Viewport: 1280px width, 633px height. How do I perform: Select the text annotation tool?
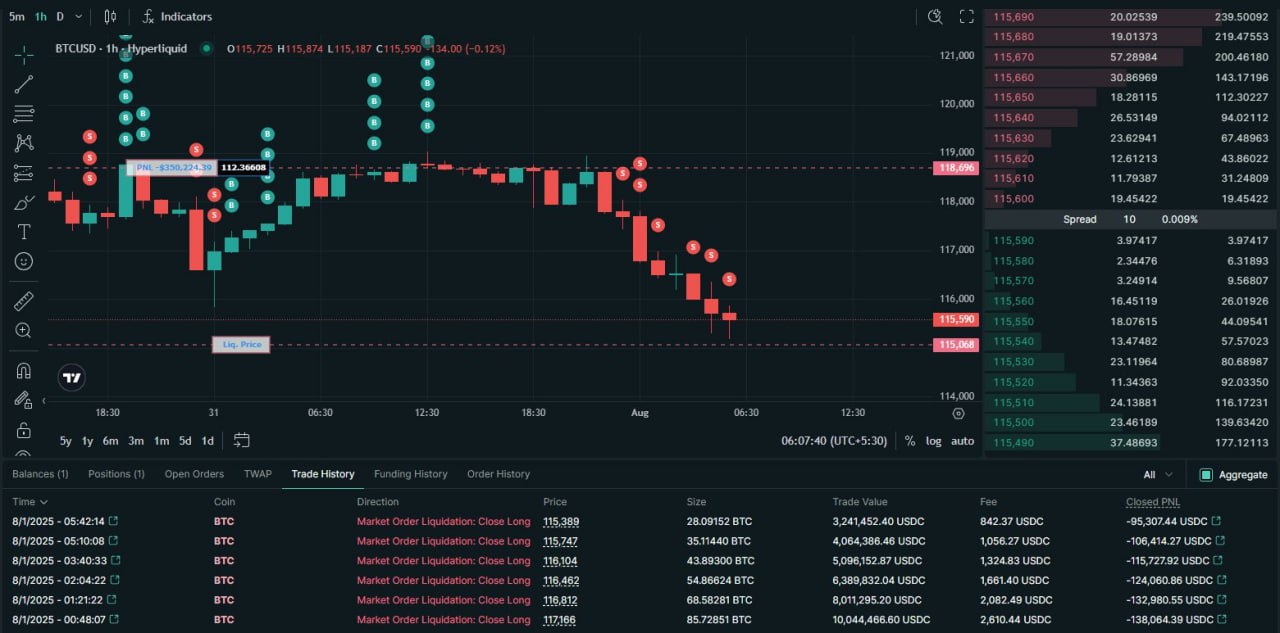(24, 231)
